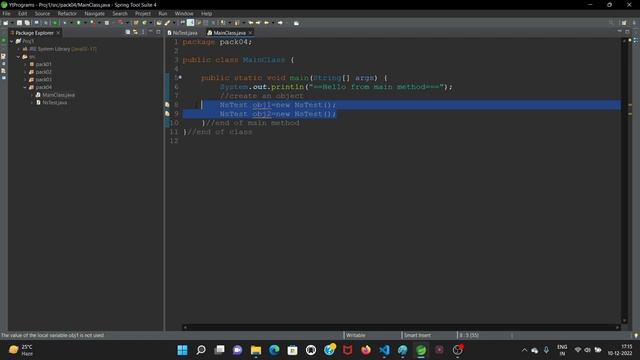Collapse the src folder node
The width and height of the screenshot is (640, 360).
[x=18, y=57]
